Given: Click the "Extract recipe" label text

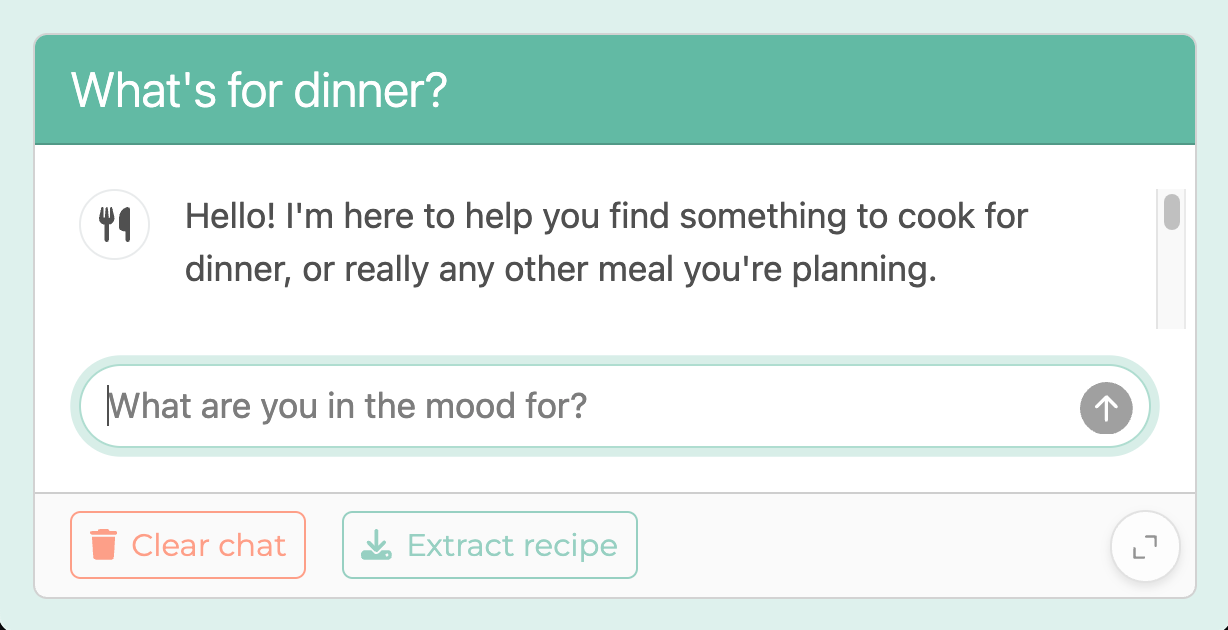Looking at the screenshot, I should (512, 545).
